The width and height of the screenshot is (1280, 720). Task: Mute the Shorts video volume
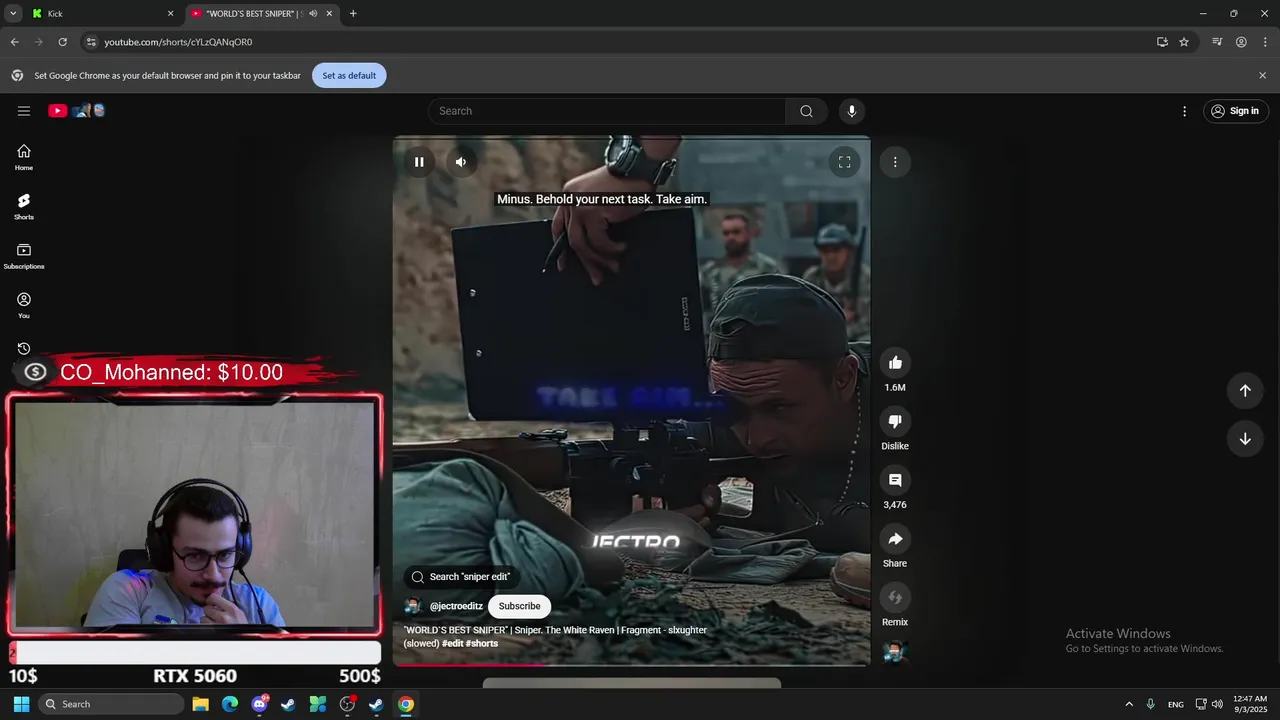tap(461, 162)
